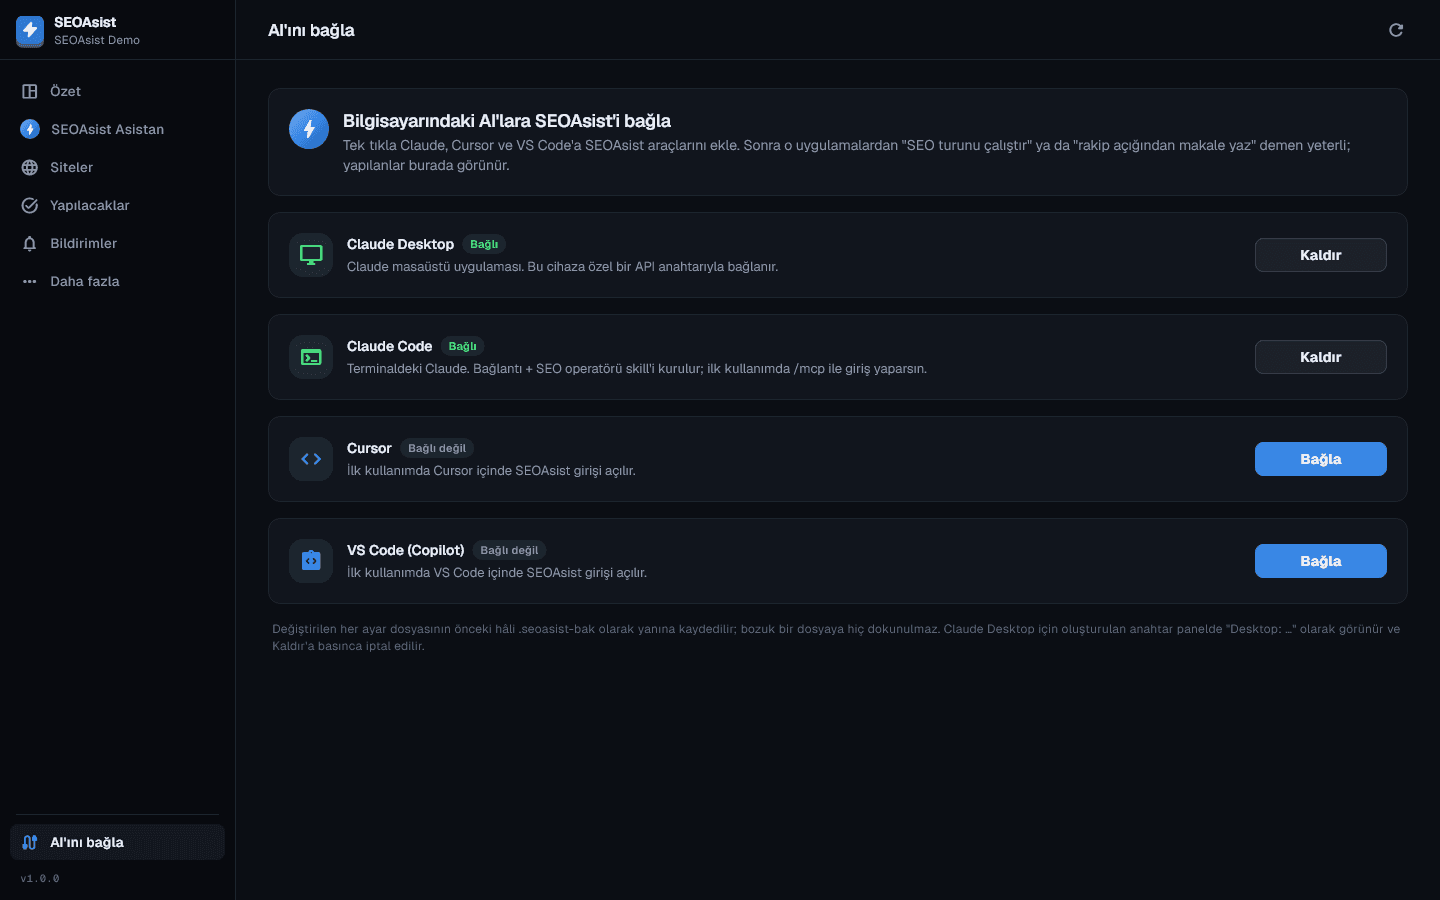Viewport: 1440px width, 900px height.
Task: Click the SEOAsist Demo workspace name
Action: click(97, 40)
